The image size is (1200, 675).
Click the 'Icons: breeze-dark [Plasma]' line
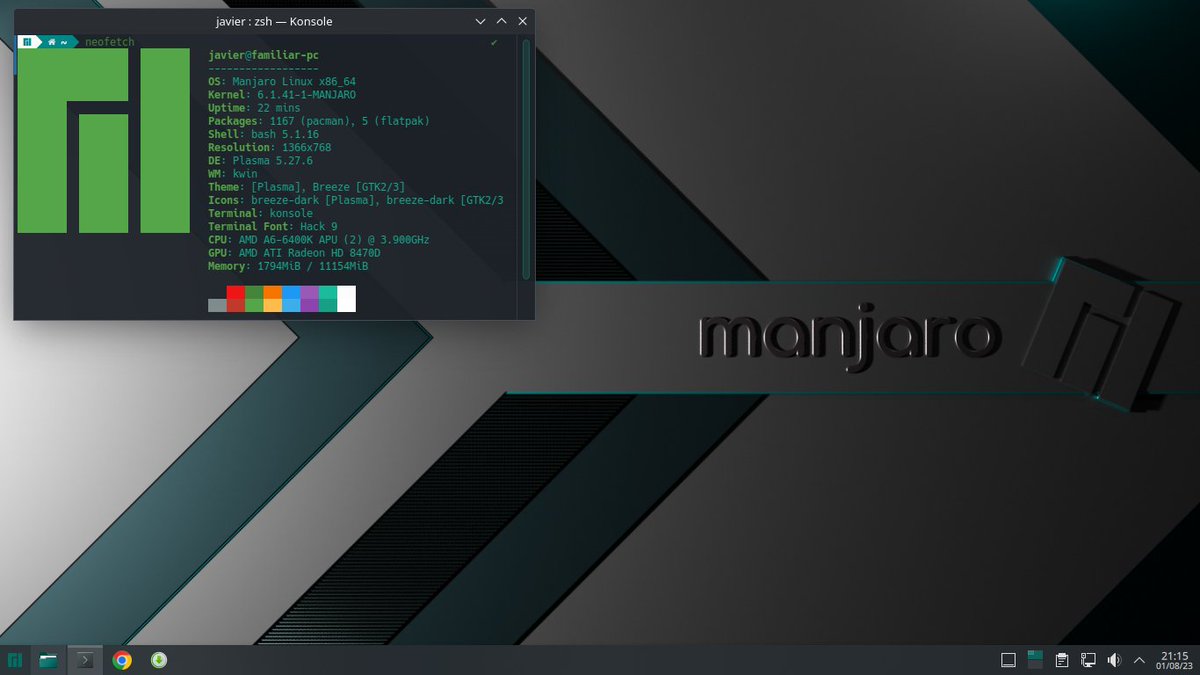pyautogui.click(x=356, y=200)
